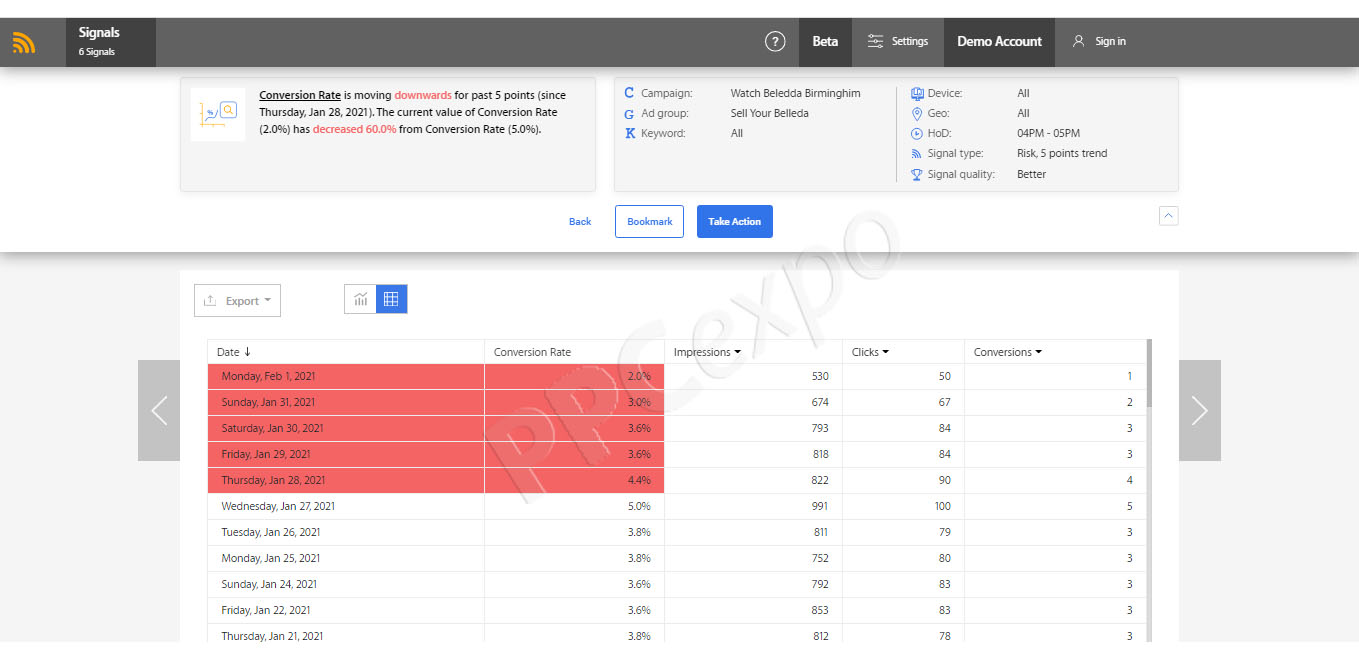The height and width of the screenshot is (664, 1359).
Task: Select the Friday, Jan 22, 2021 row
Action: coord(677,610)
